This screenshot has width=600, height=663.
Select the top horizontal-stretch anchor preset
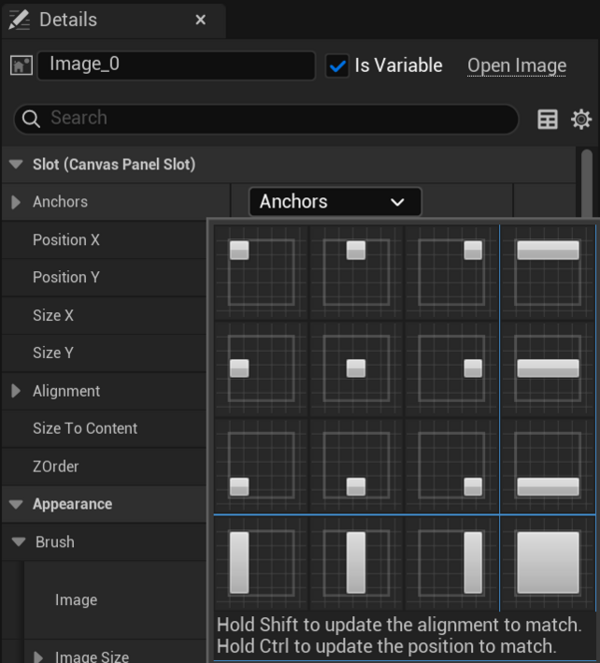548,272
